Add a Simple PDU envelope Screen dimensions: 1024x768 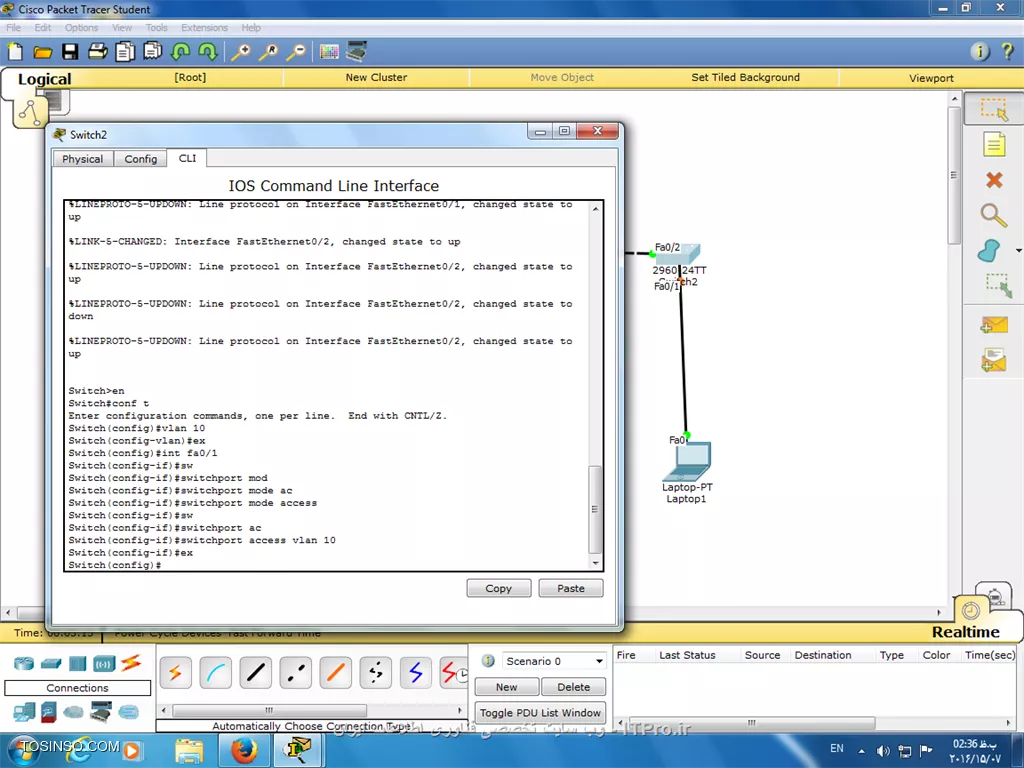[994, 325]
